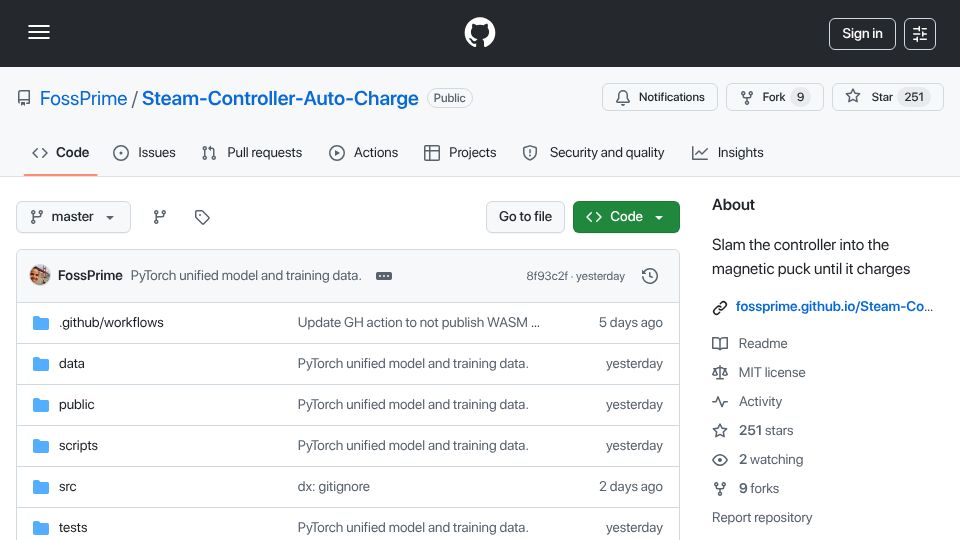Screen dimensions: 960x540
Task: Click folder icon for data row
Action: [41, 364]
